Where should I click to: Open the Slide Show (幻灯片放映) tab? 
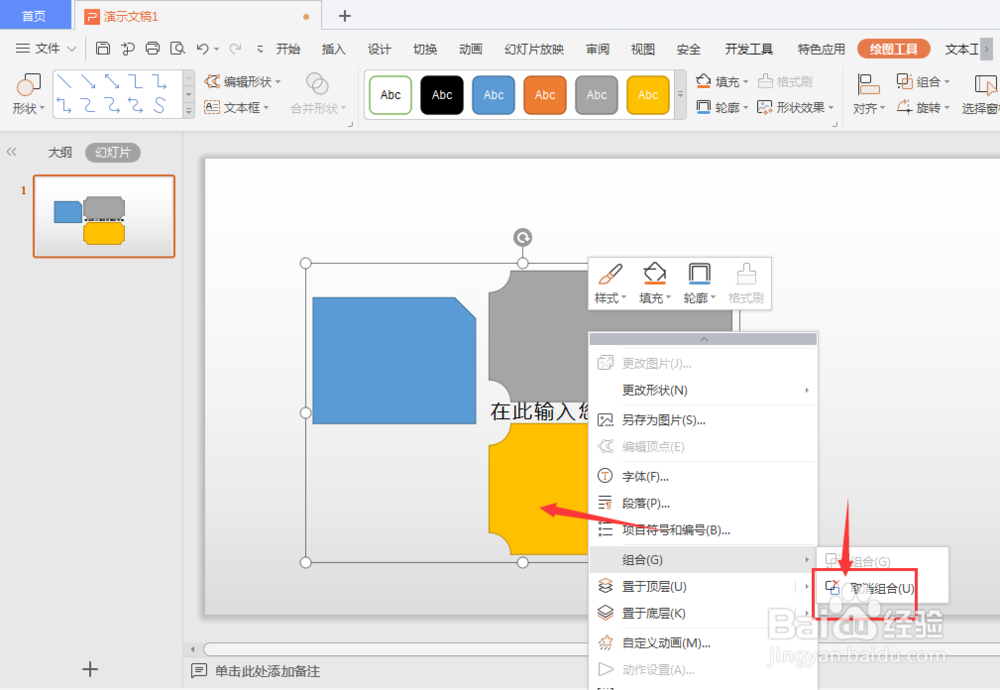tap(534, 49)
